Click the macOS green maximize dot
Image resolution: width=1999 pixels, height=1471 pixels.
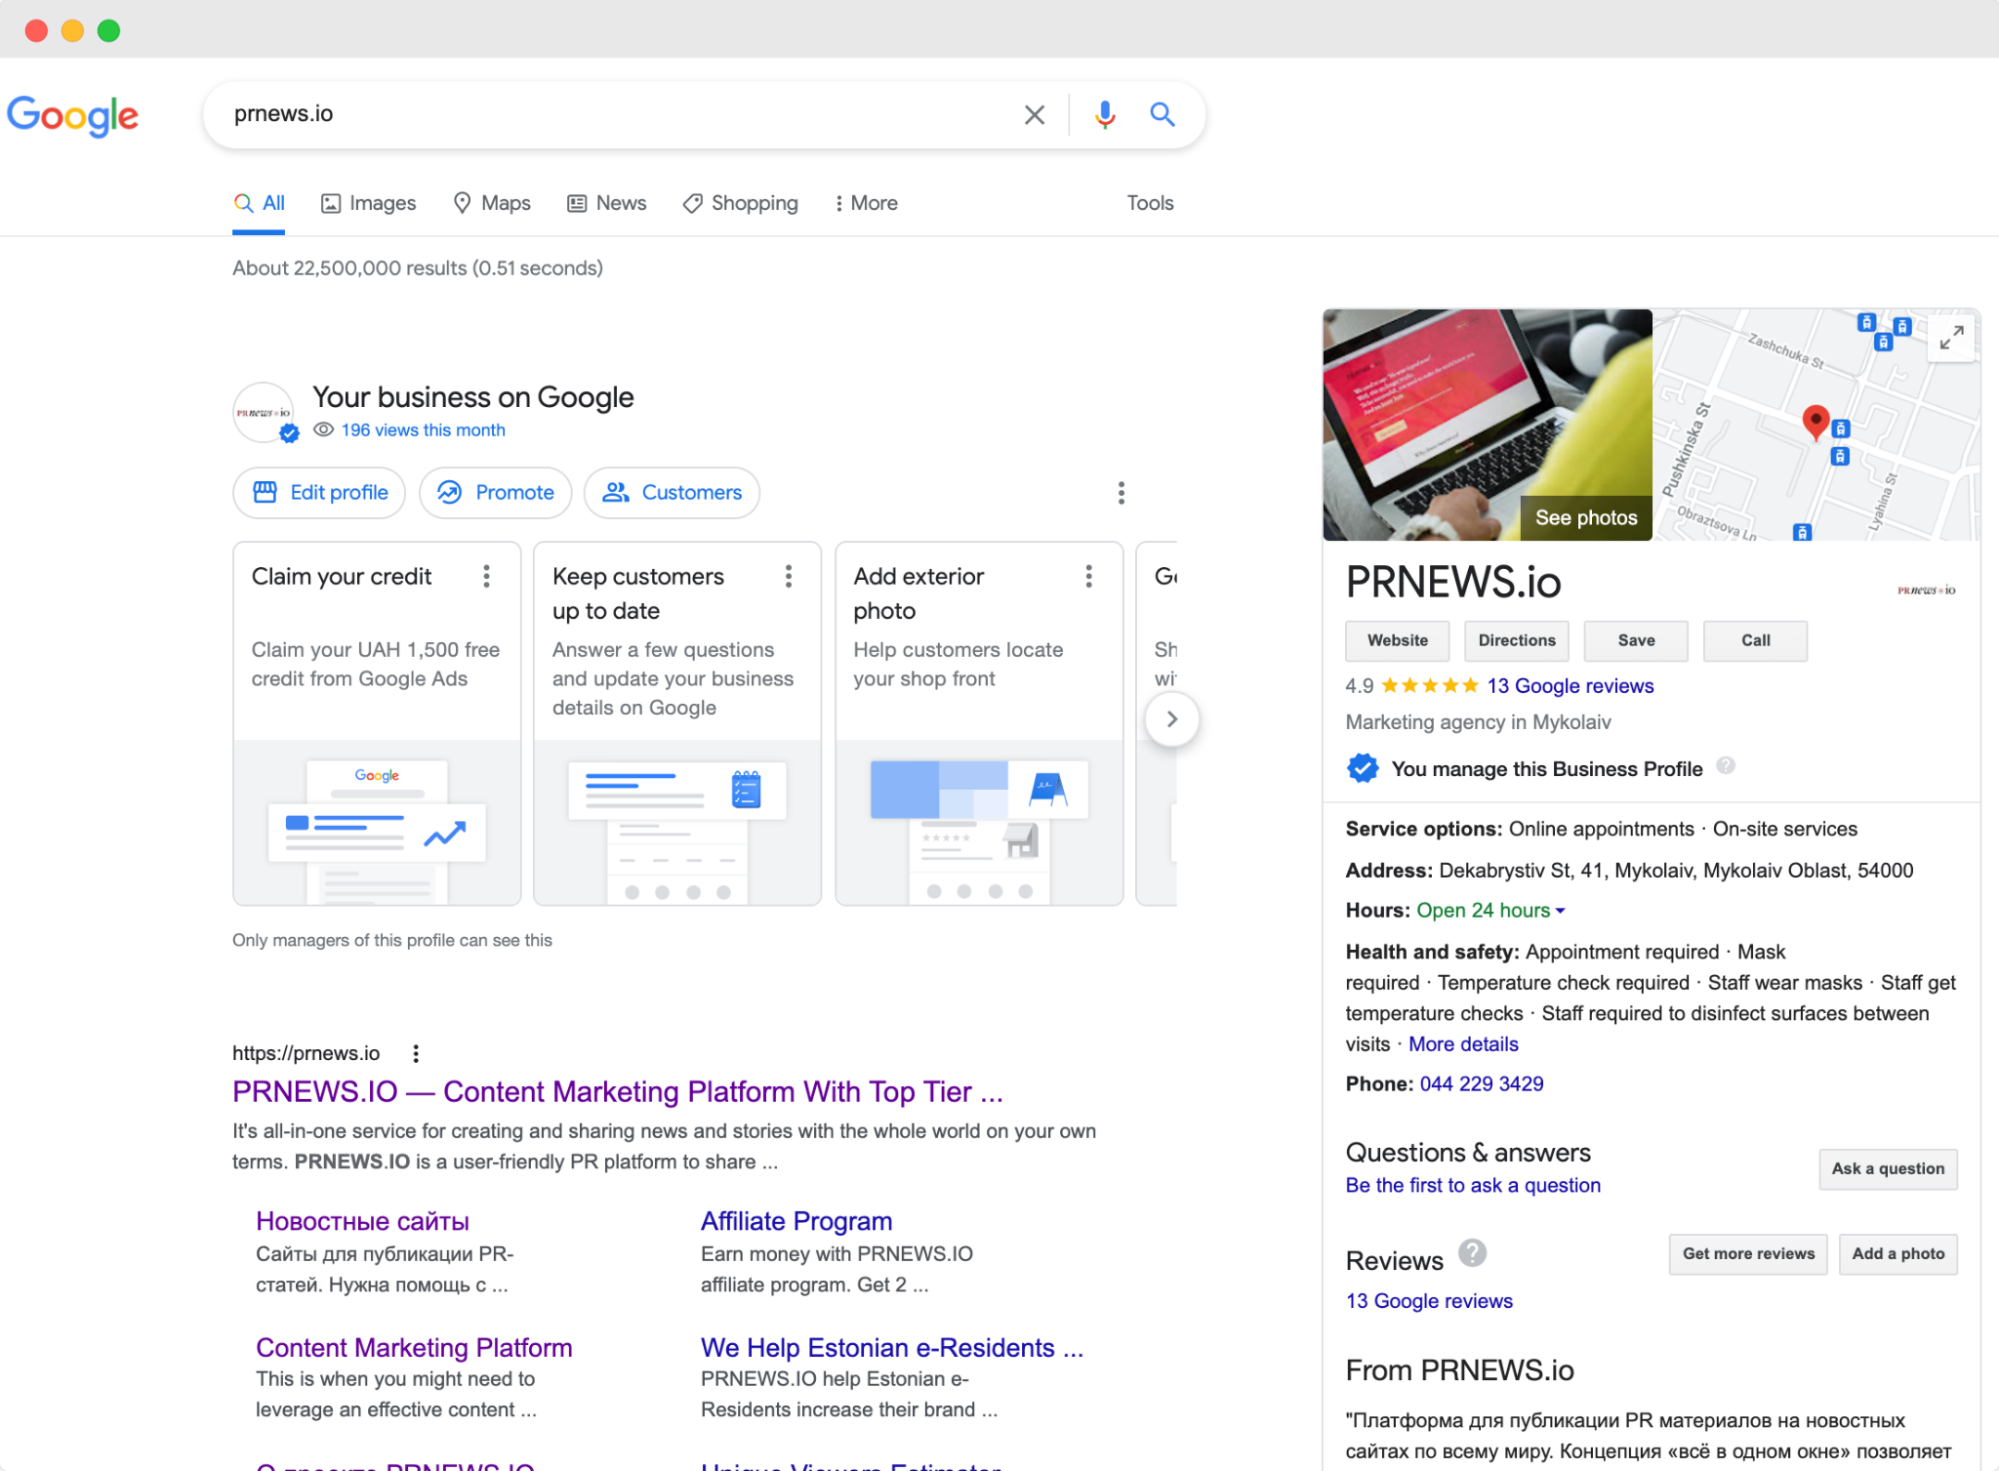click(108, 31)
